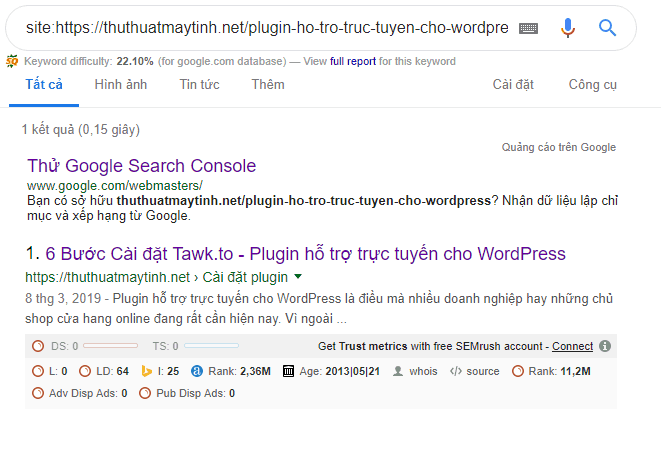Click the Bing index icon

[x=146, y=371]
